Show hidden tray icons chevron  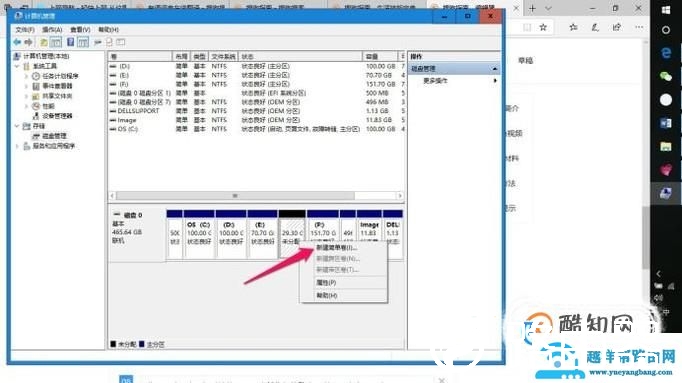coord(658,273)
